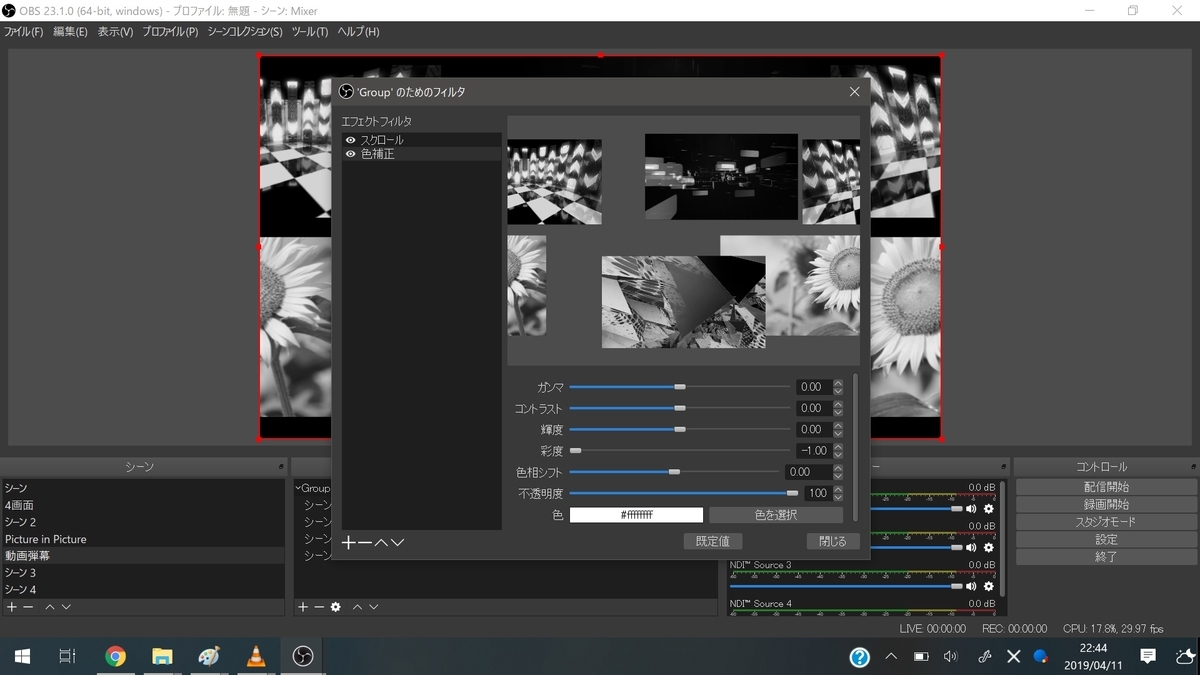Reset filter with 既定値 button

point(713,541)
